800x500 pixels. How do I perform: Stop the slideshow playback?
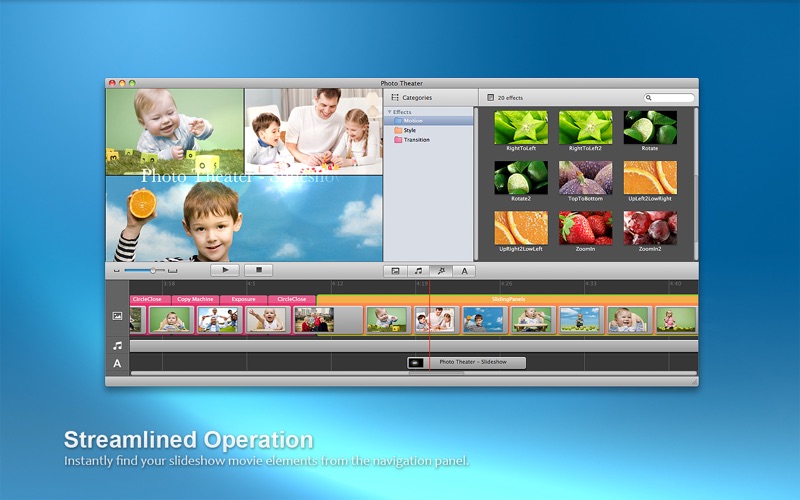(258, 270)
